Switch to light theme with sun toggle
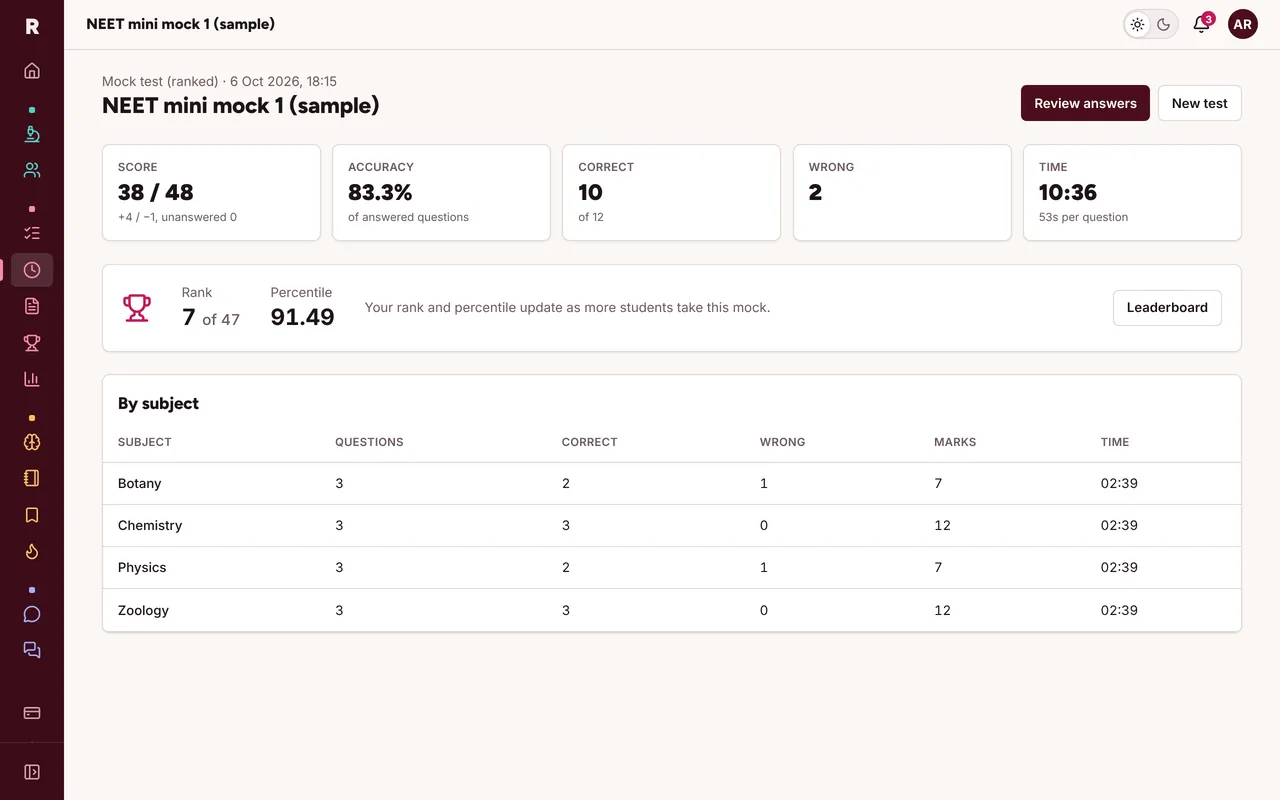1280x800 pixels. pyautogui.click(x=1138, y=25)
